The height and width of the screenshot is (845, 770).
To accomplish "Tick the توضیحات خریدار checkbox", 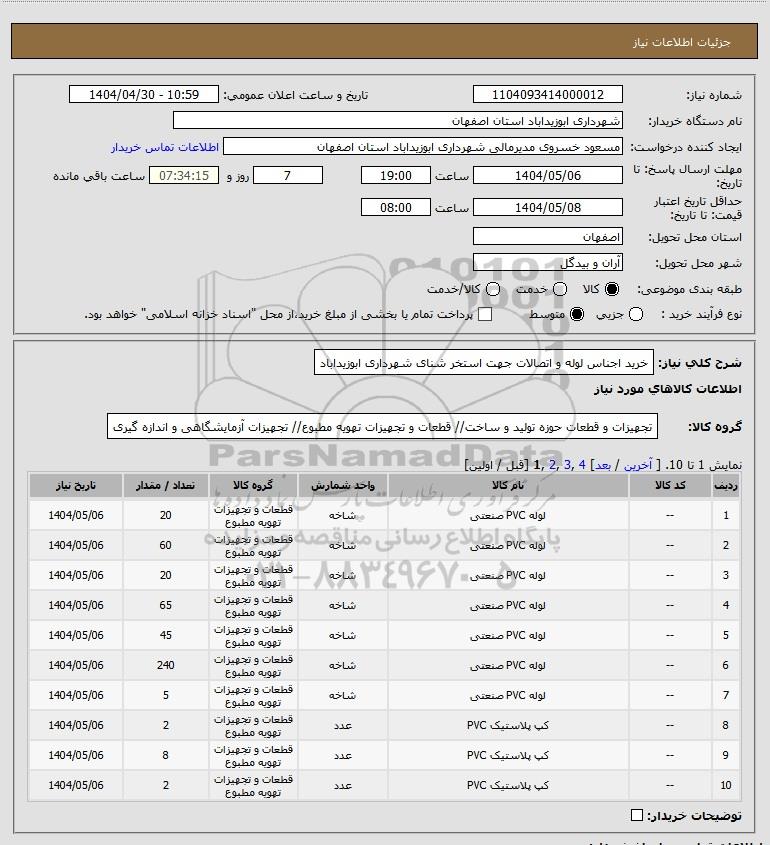I will (636, 815).
